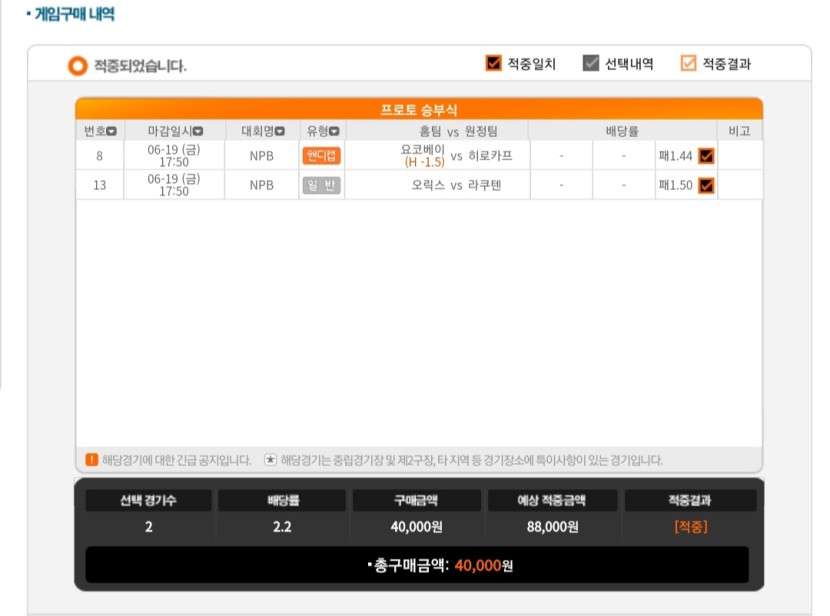
Task: Click the 패1.44 checkbox for 요코베이 match
Action: coord(706,156)
